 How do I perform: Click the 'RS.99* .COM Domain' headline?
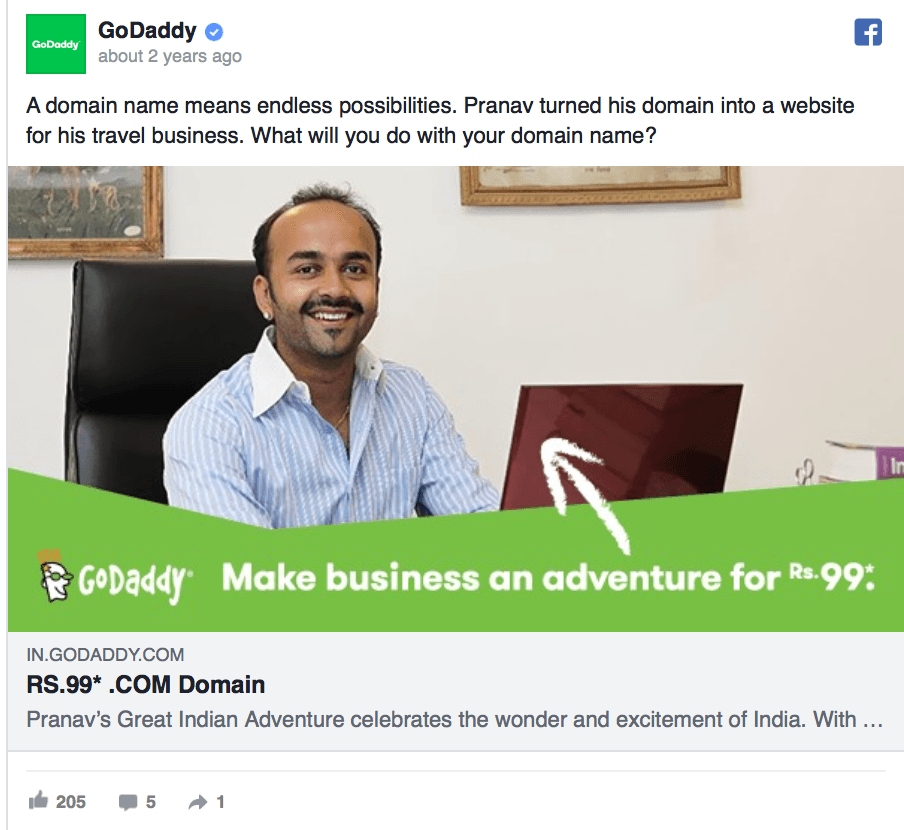(x=146, y=685)
